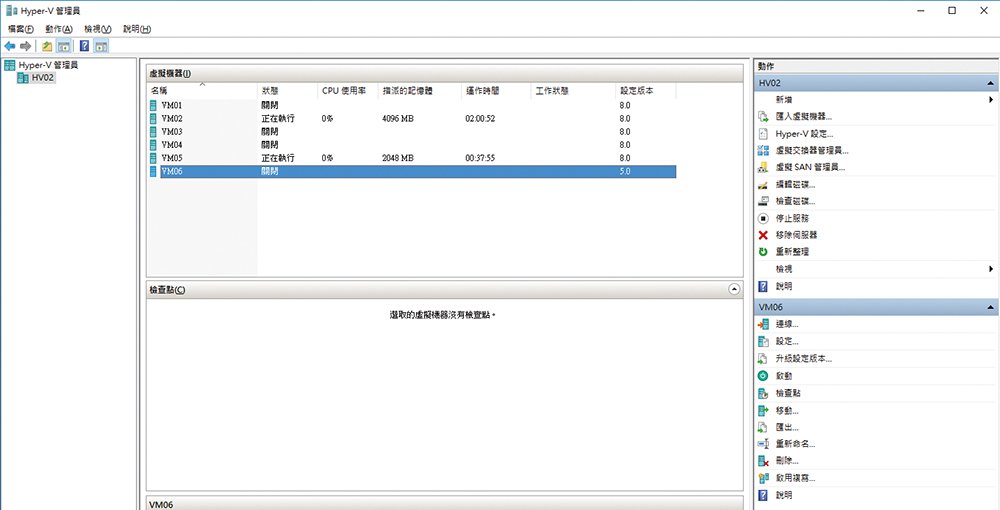Click the 2048 MB memory cell of VM05

(398, 158)
